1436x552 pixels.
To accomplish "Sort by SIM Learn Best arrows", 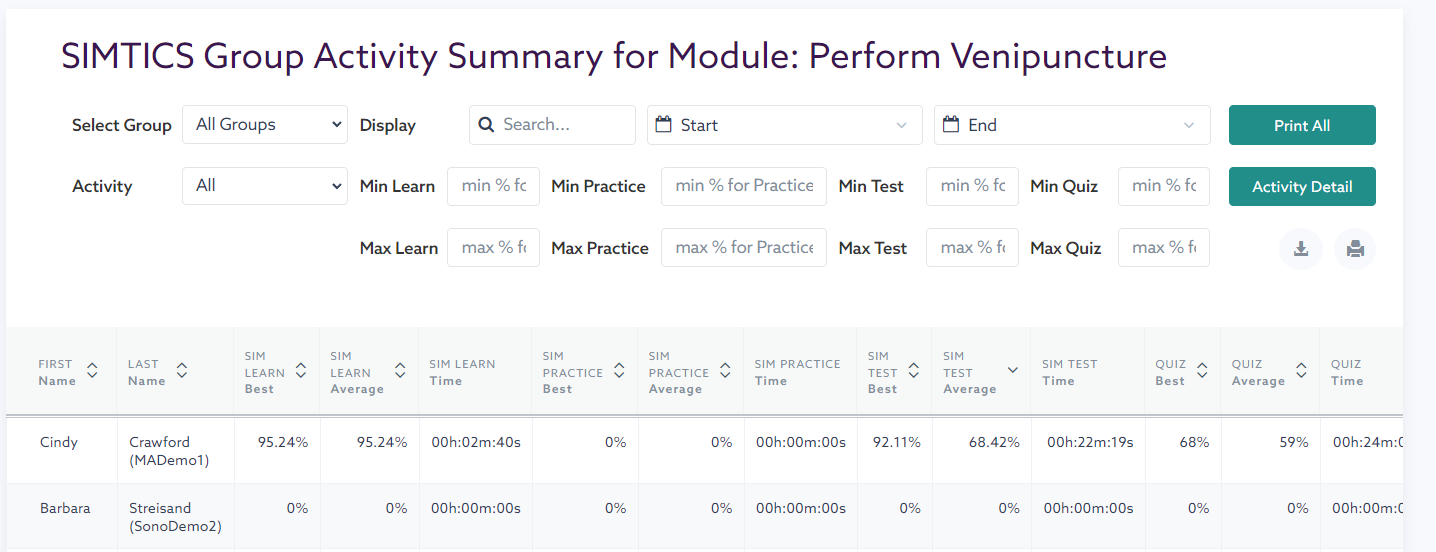I will click(301, 371).
